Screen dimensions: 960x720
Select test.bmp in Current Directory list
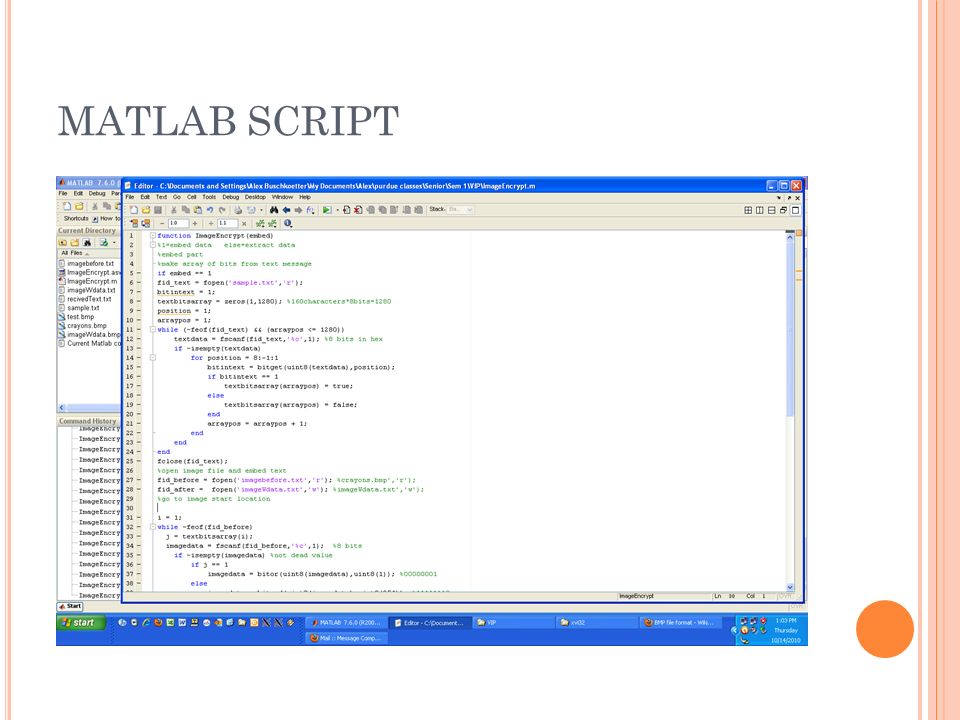pos(80,317)
